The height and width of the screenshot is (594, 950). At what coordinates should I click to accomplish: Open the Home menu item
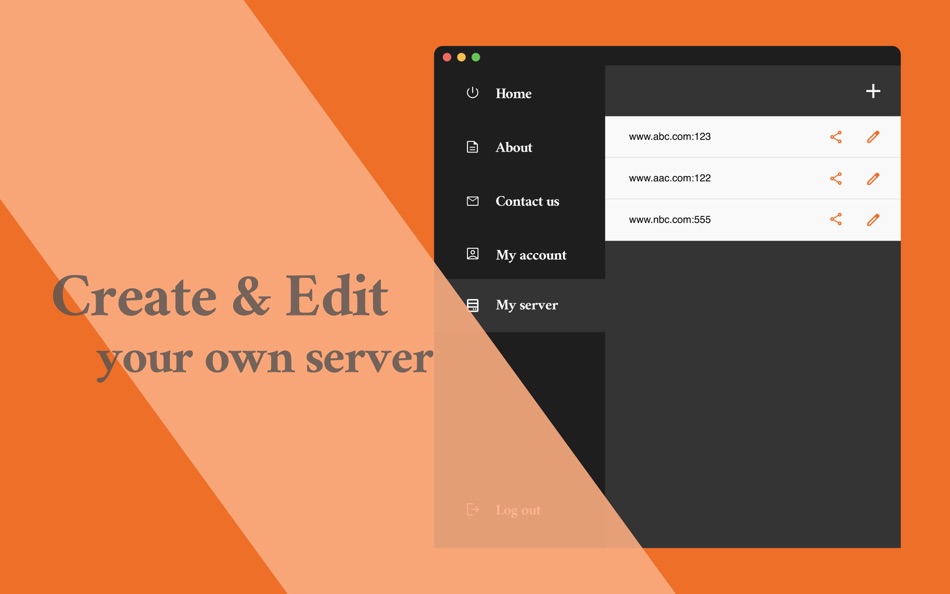point(513,93)
